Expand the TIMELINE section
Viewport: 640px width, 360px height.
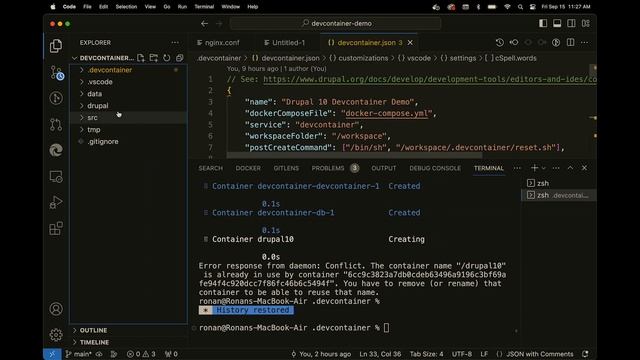coord(129,342)
